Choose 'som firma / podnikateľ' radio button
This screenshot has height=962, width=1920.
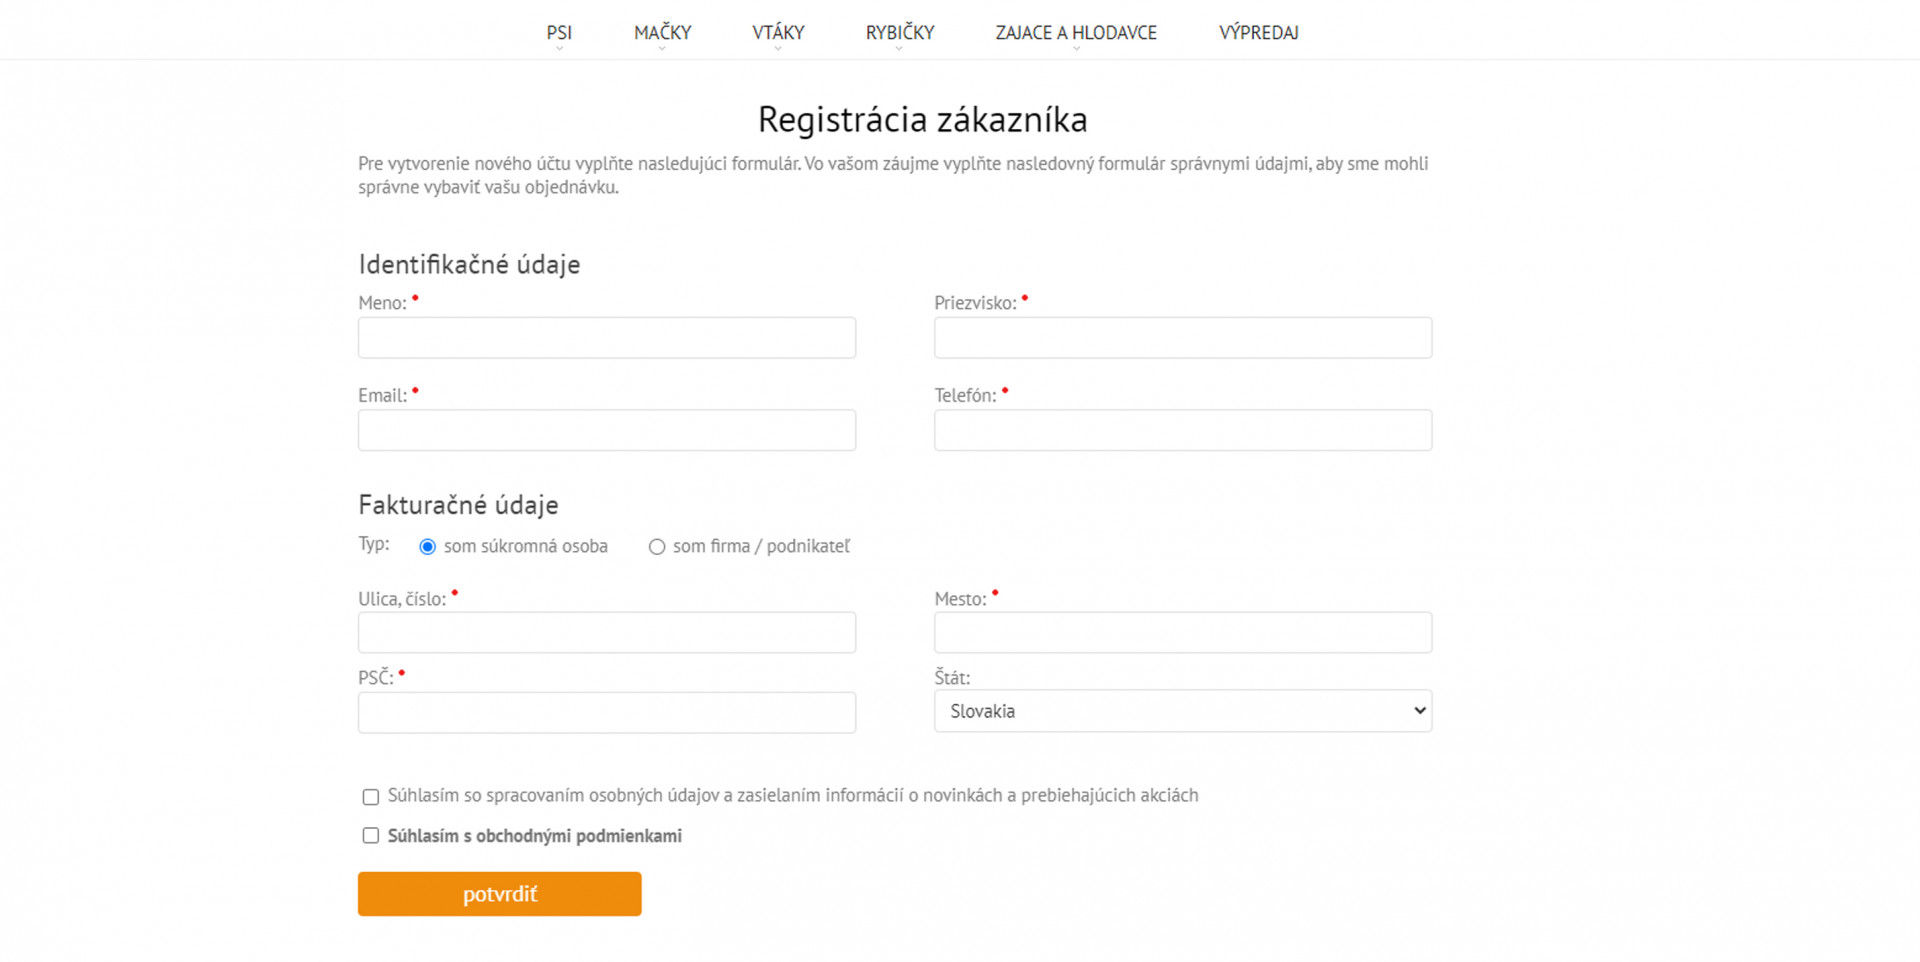657,547
